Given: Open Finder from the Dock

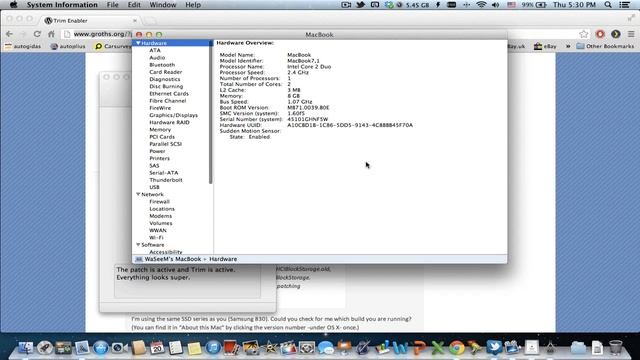Looking at the screenshot, I should [26, 347].
